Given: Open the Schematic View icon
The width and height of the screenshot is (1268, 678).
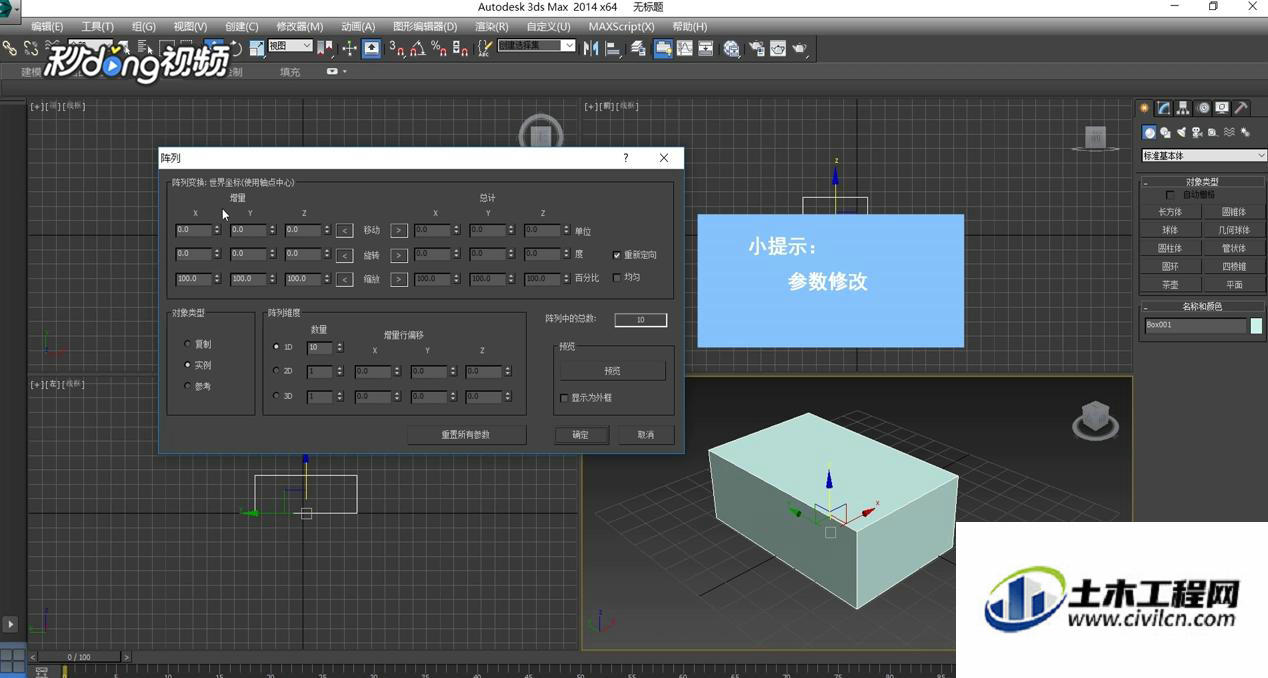Looking at the screenshot, I should (707, 48).
